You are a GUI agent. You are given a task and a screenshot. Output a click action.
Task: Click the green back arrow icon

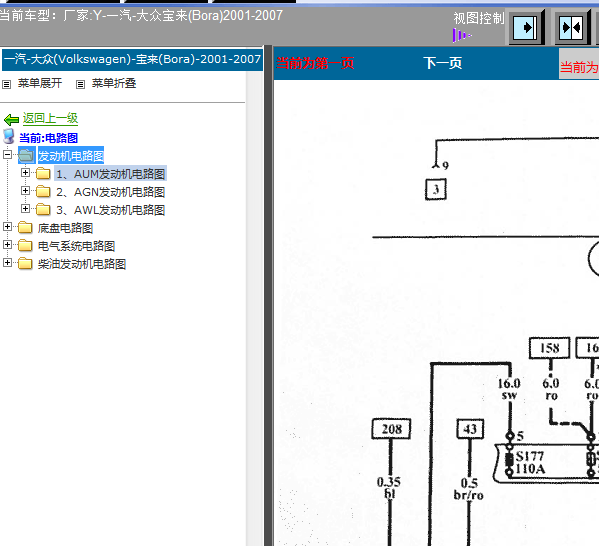11,120
